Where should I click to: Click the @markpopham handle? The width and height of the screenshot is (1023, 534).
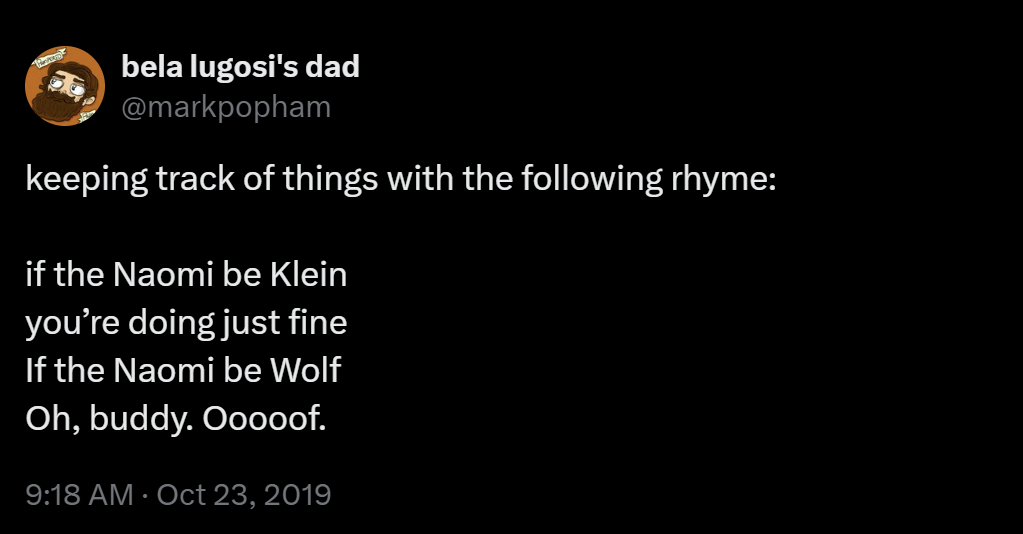[x=225, y=107]
